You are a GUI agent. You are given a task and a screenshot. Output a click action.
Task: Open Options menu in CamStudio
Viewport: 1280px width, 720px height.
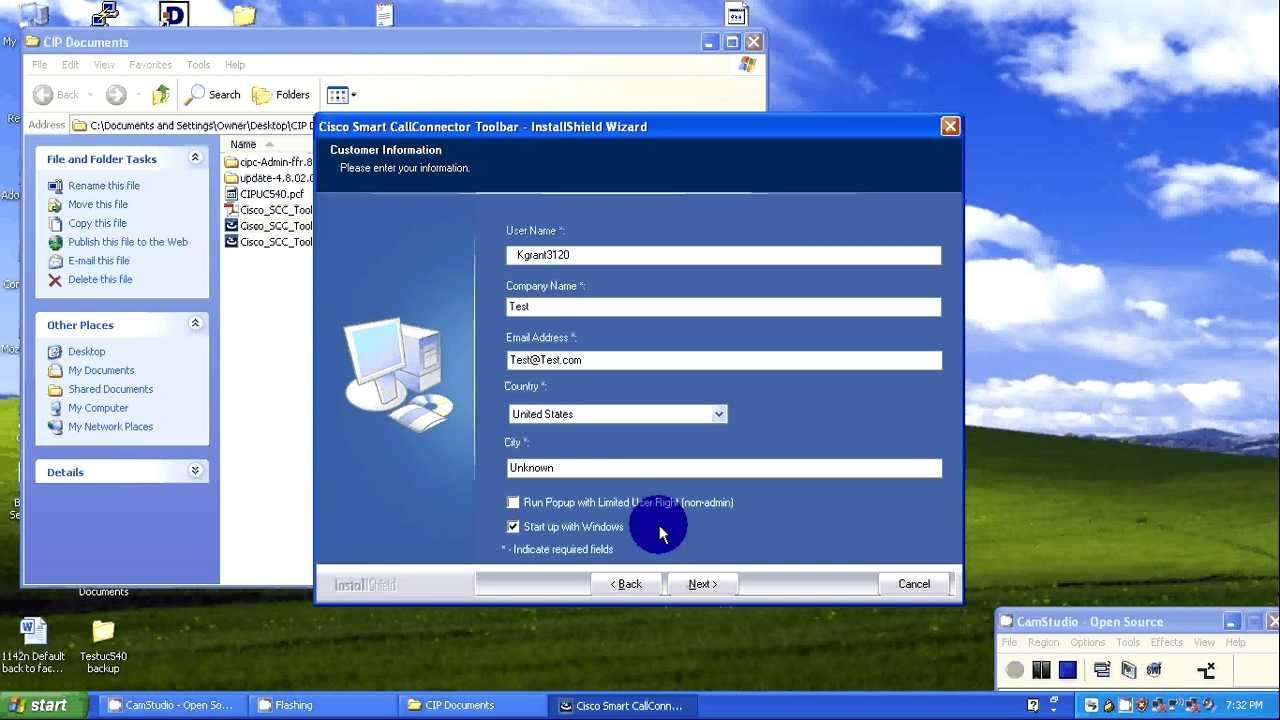(x=1087, y=642)
